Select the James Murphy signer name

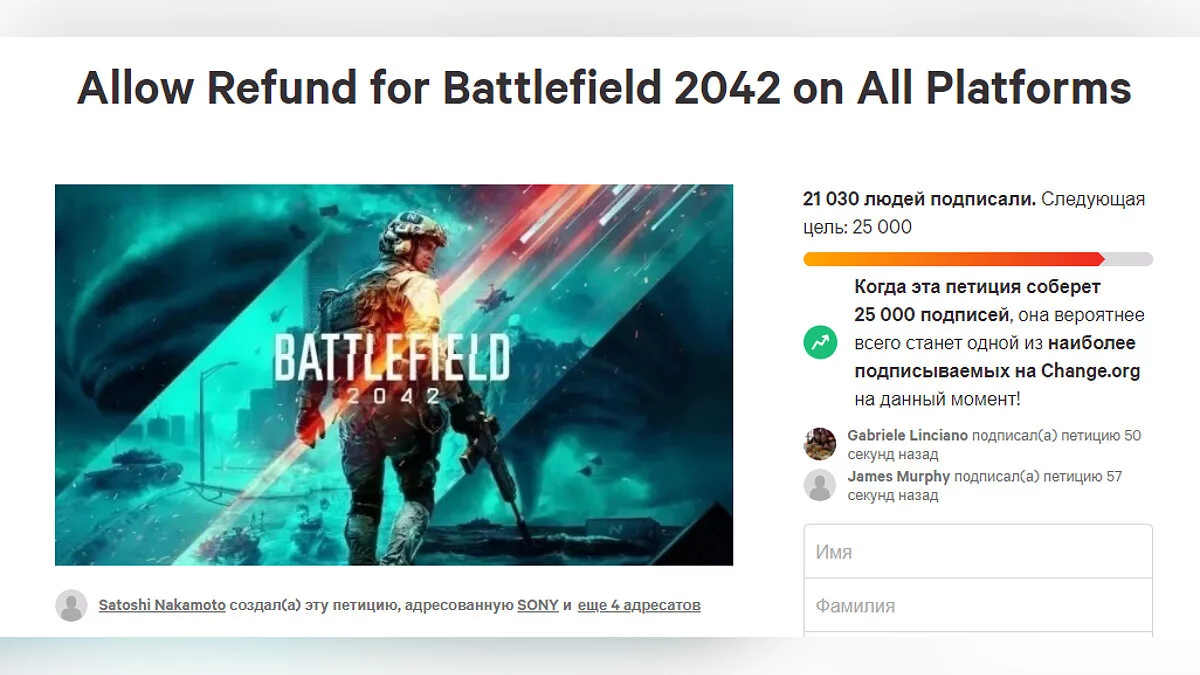pos(898,477)
